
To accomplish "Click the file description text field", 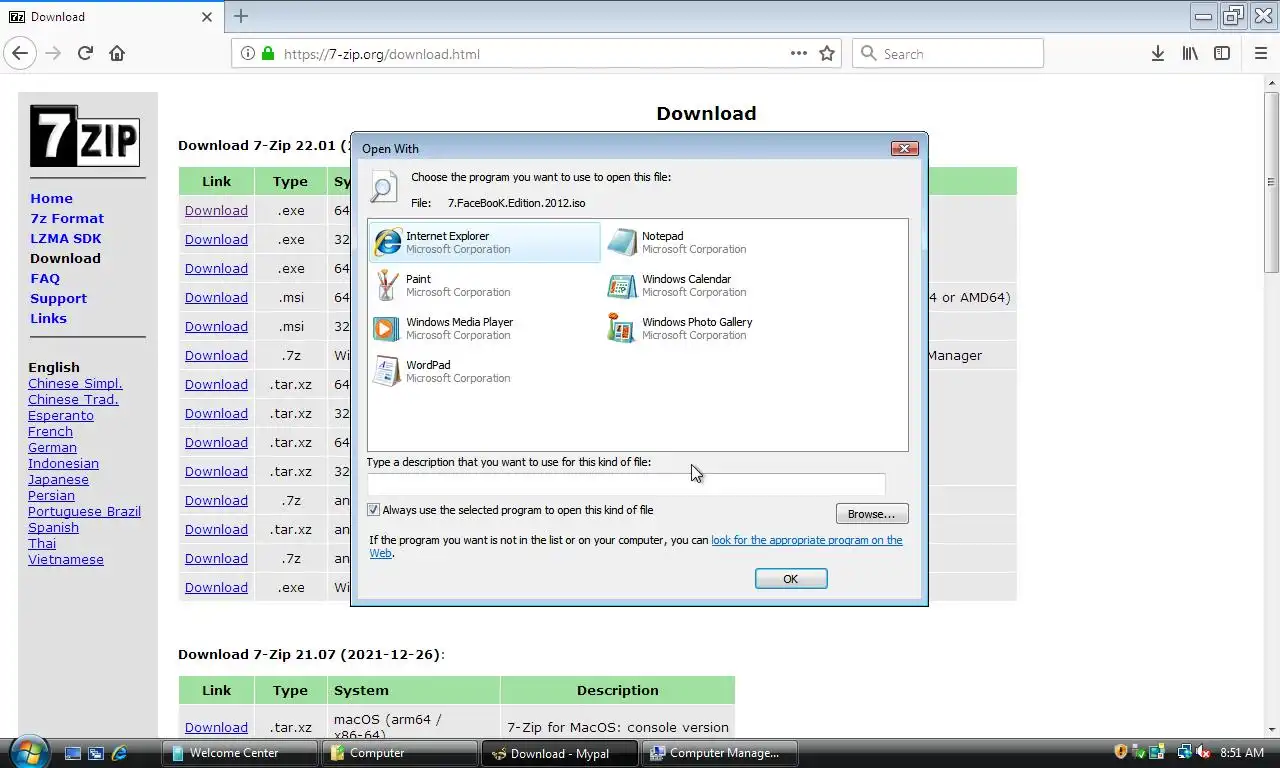I will click(626, 485).
